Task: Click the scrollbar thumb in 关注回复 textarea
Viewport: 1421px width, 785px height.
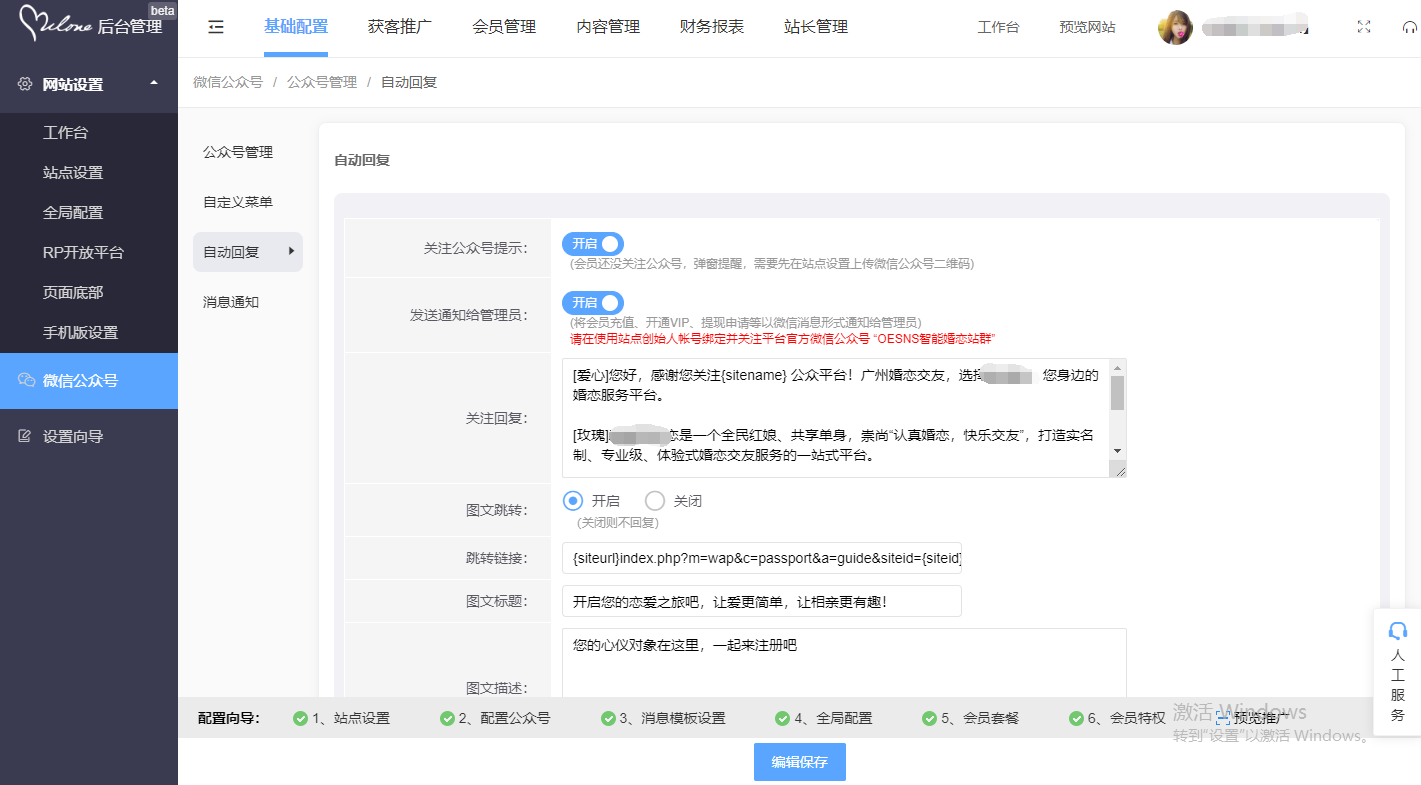Action: (1118, 393)
